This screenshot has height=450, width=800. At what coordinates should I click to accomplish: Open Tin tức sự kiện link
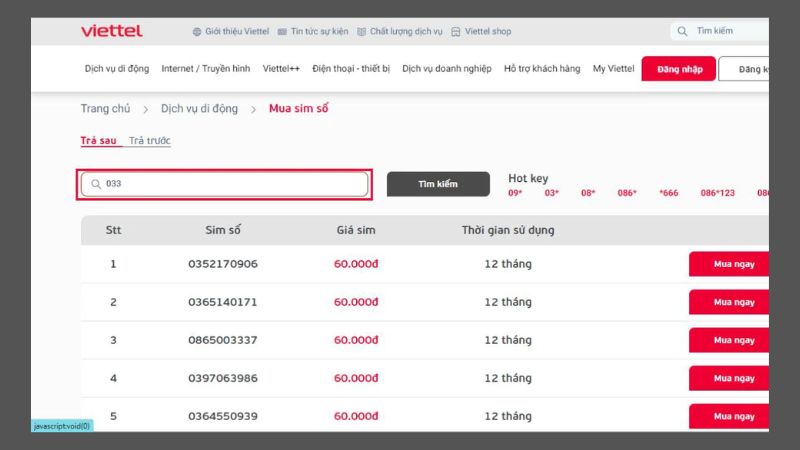click(319, 31)
